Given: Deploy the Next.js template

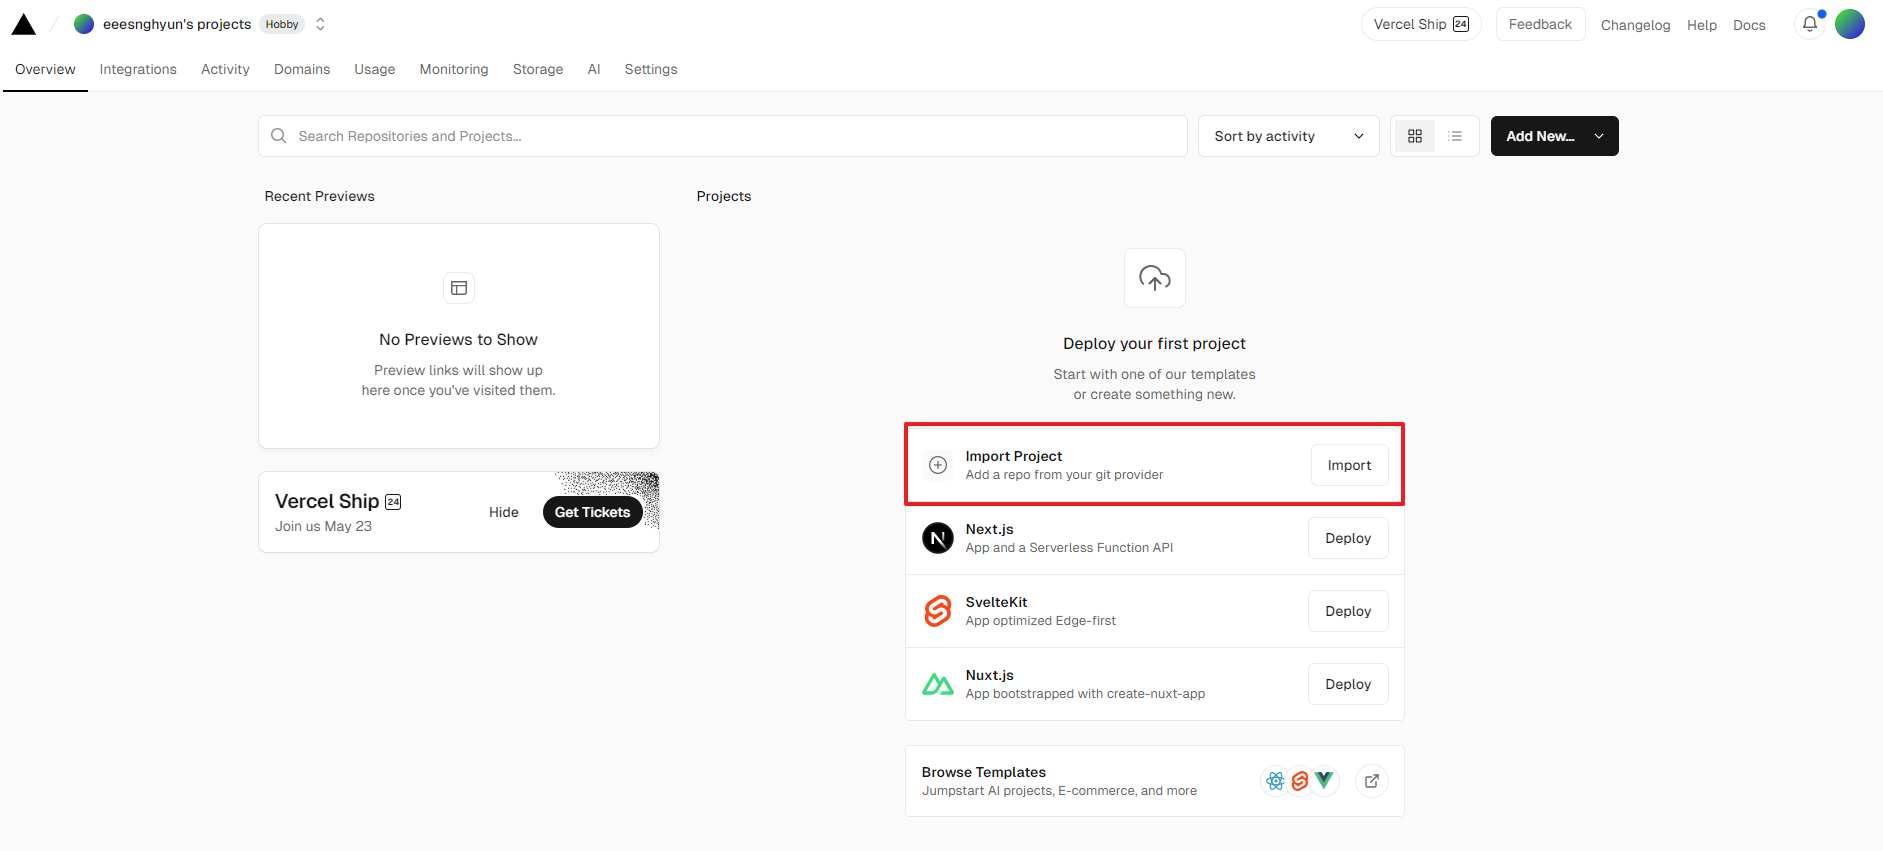Looking at the screenshot, I should coord(1348,538).
